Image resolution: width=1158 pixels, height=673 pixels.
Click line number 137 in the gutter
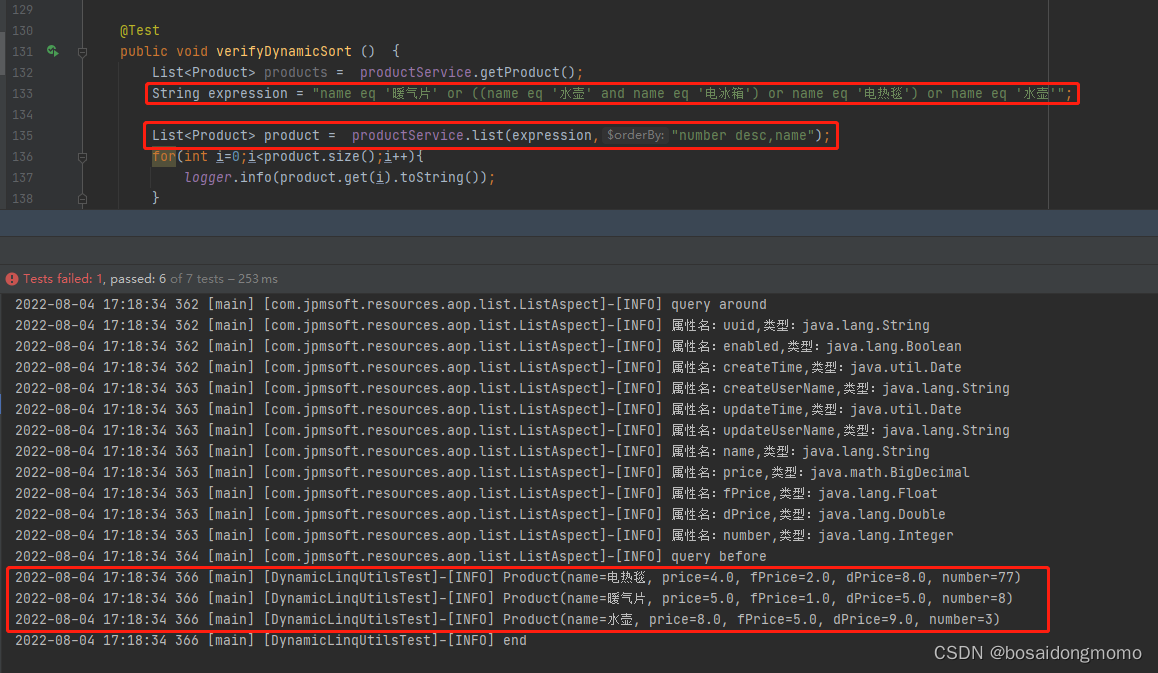coord(22,178)
